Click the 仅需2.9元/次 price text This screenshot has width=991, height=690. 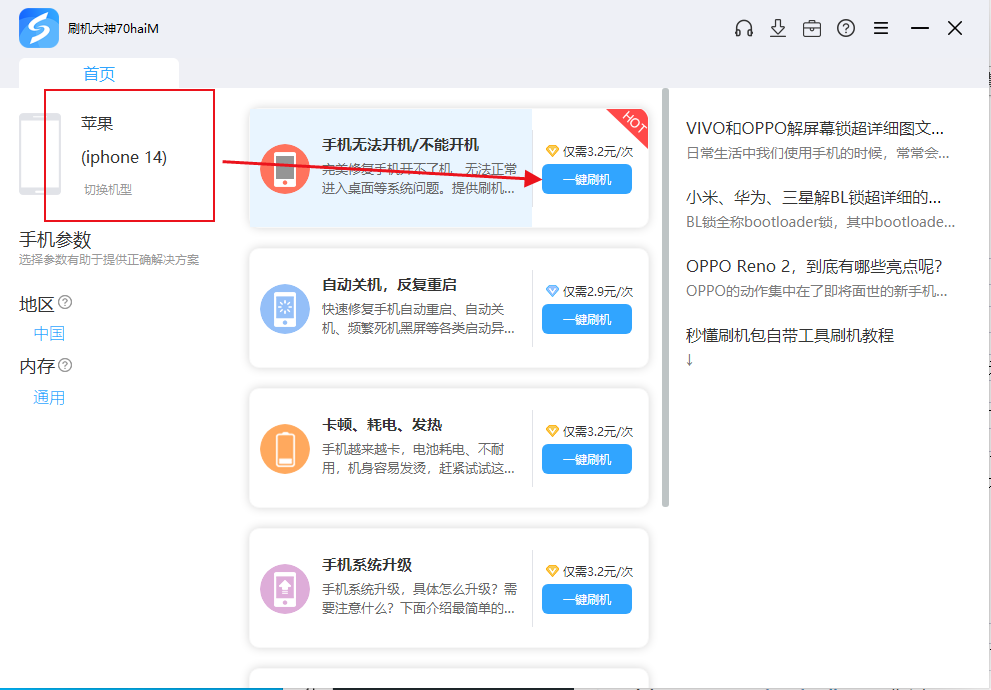point(598,291)
